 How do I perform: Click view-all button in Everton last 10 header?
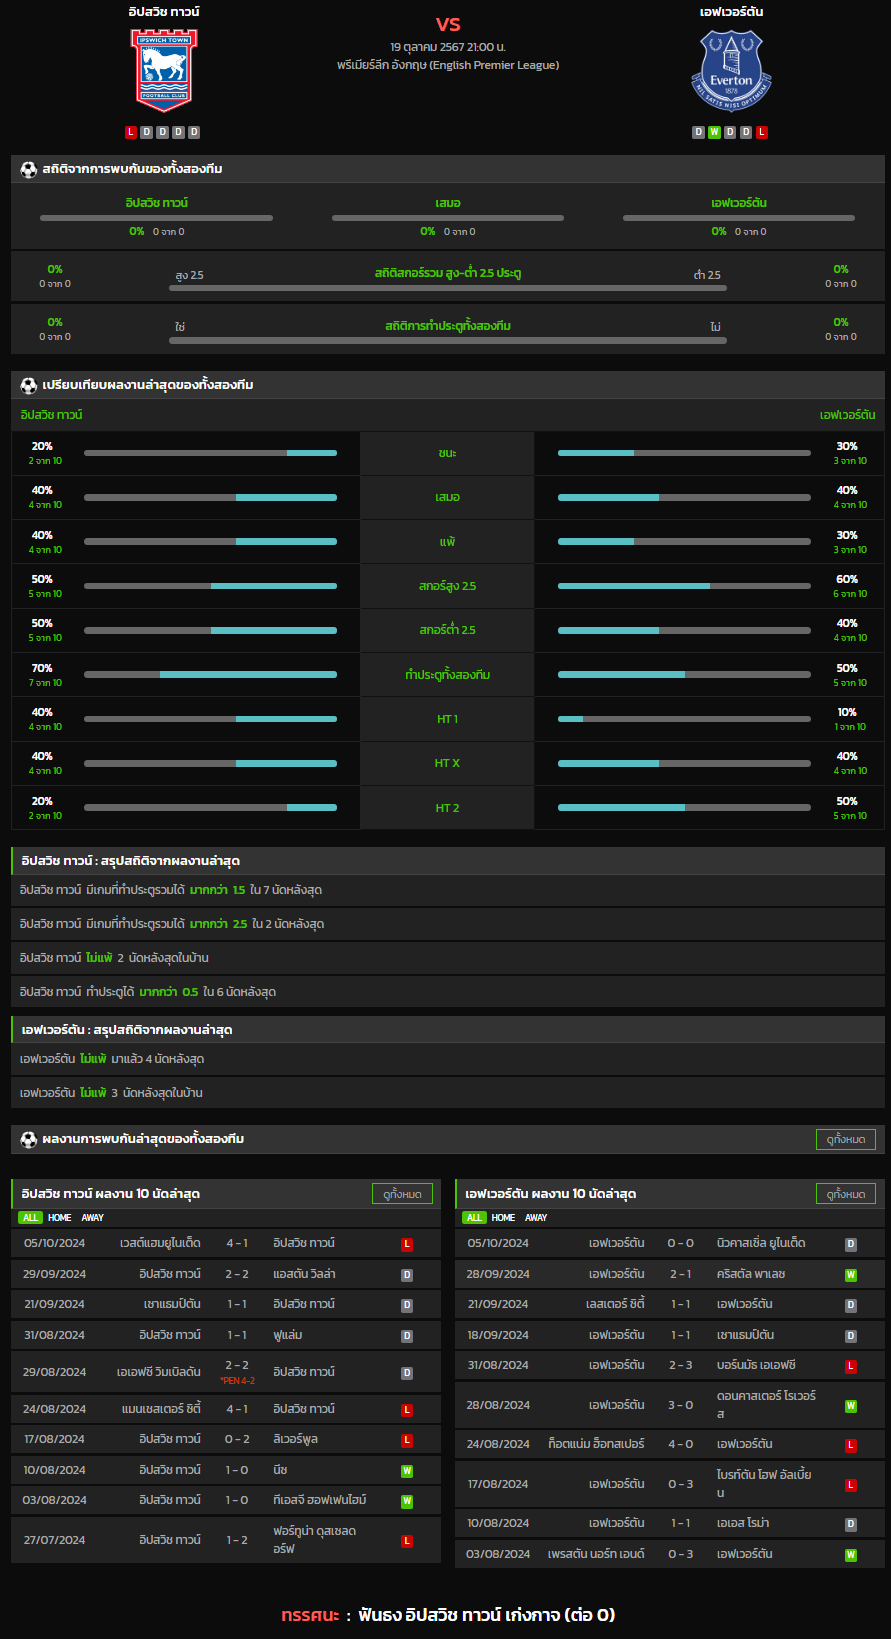coord(846,1194)
